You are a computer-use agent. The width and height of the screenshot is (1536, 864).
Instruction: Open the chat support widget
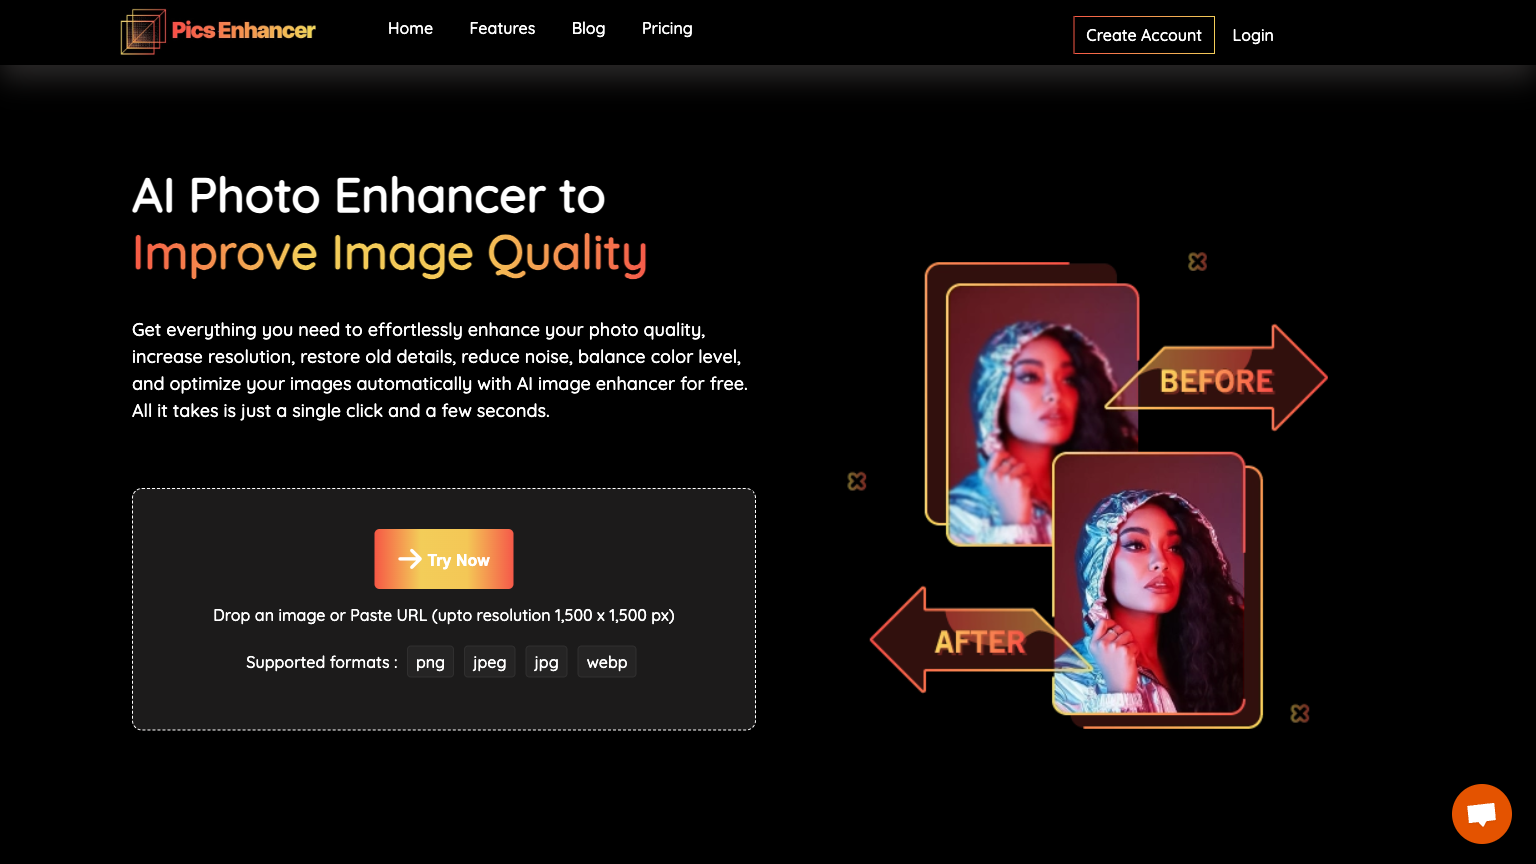[x=1481, y=814]
